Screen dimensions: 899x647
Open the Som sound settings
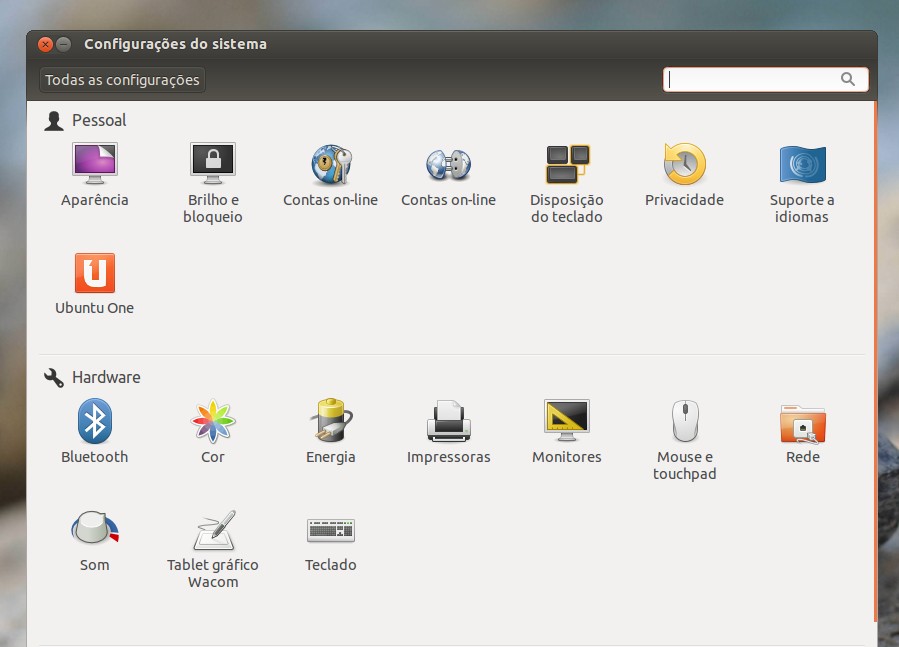(95, 529)
